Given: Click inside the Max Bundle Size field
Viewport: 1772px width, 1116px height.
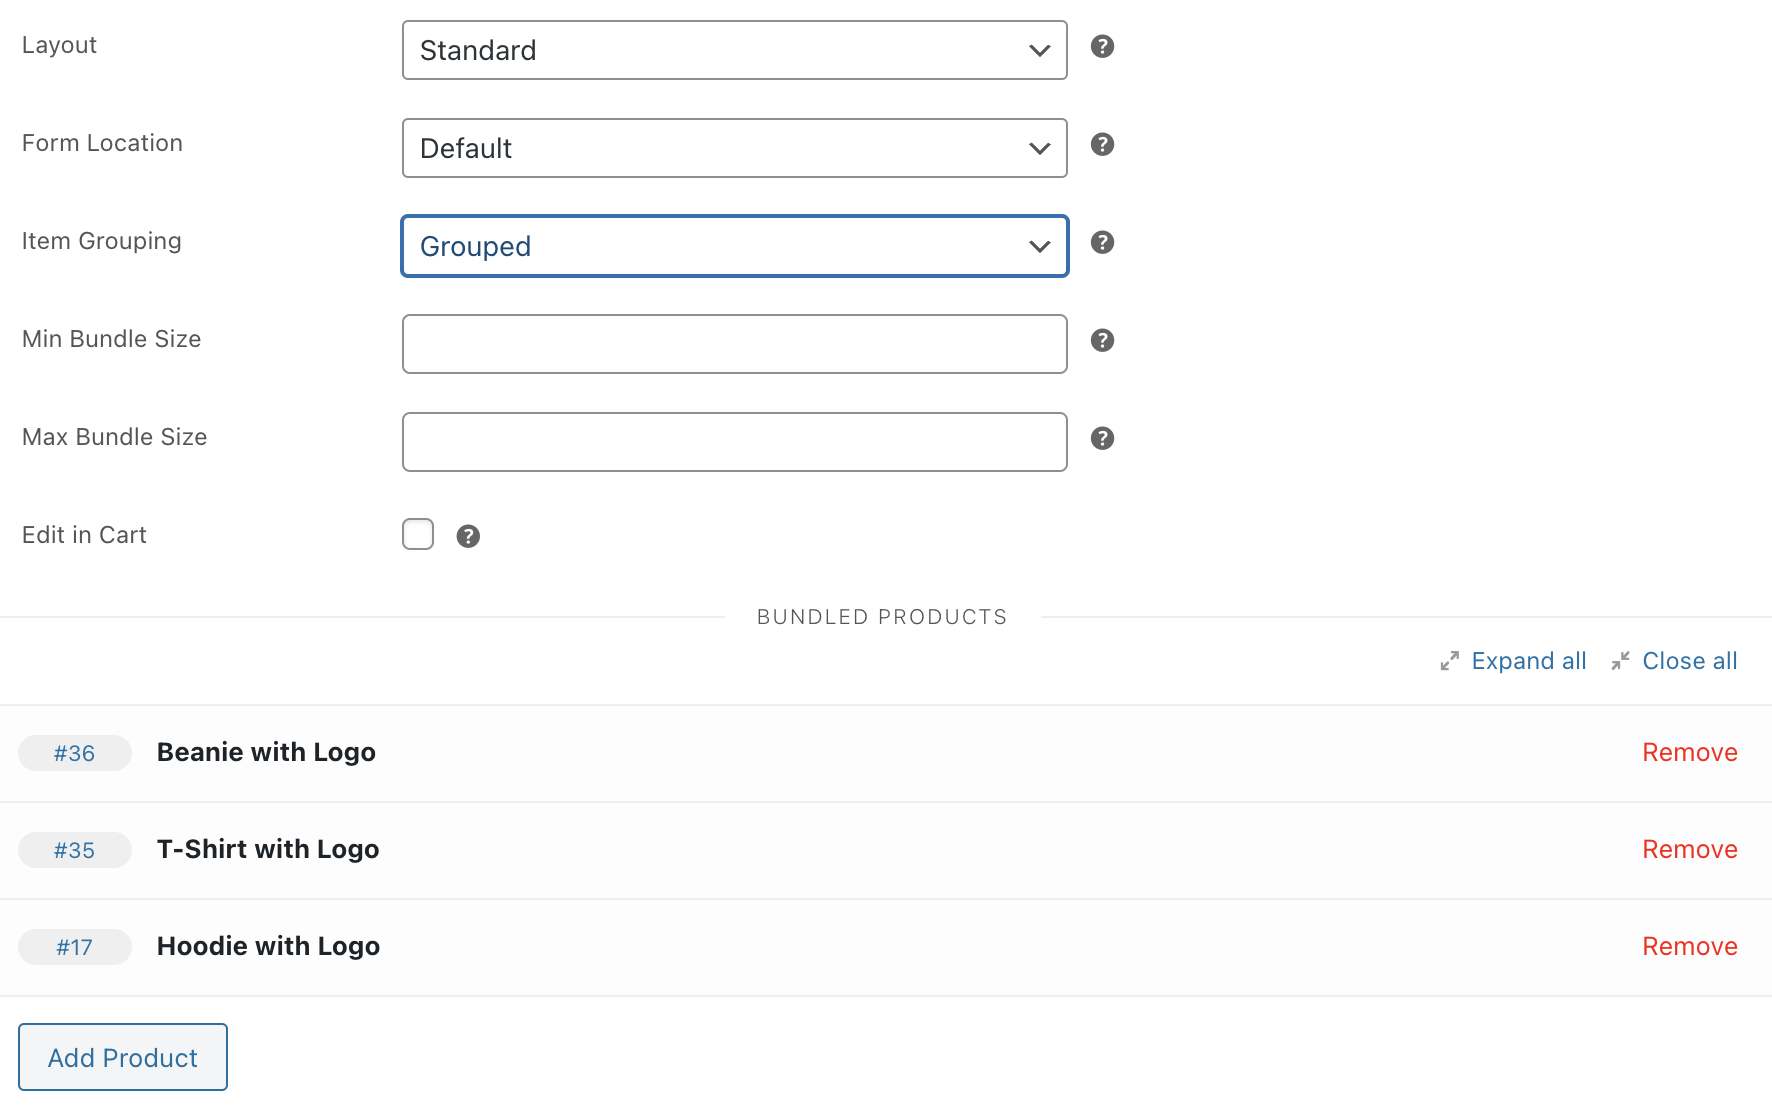Looking at the screenshot, I should point(734,442).
